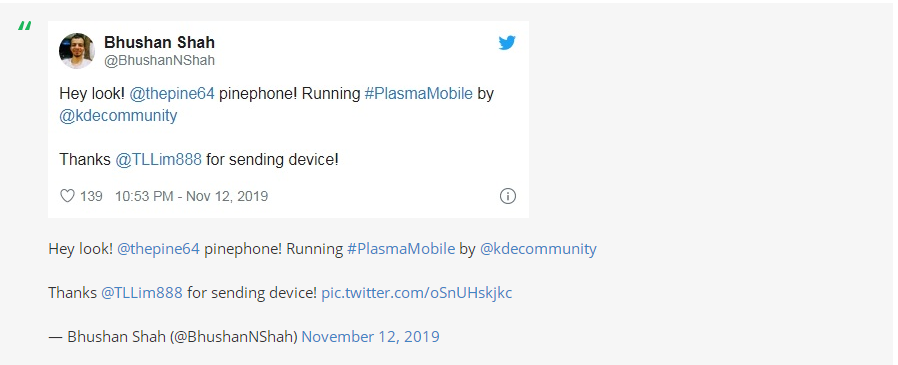Click the 139 likes count
This screenshot has width=898, height=365.
pyautogui.click(x=91, y=196)
